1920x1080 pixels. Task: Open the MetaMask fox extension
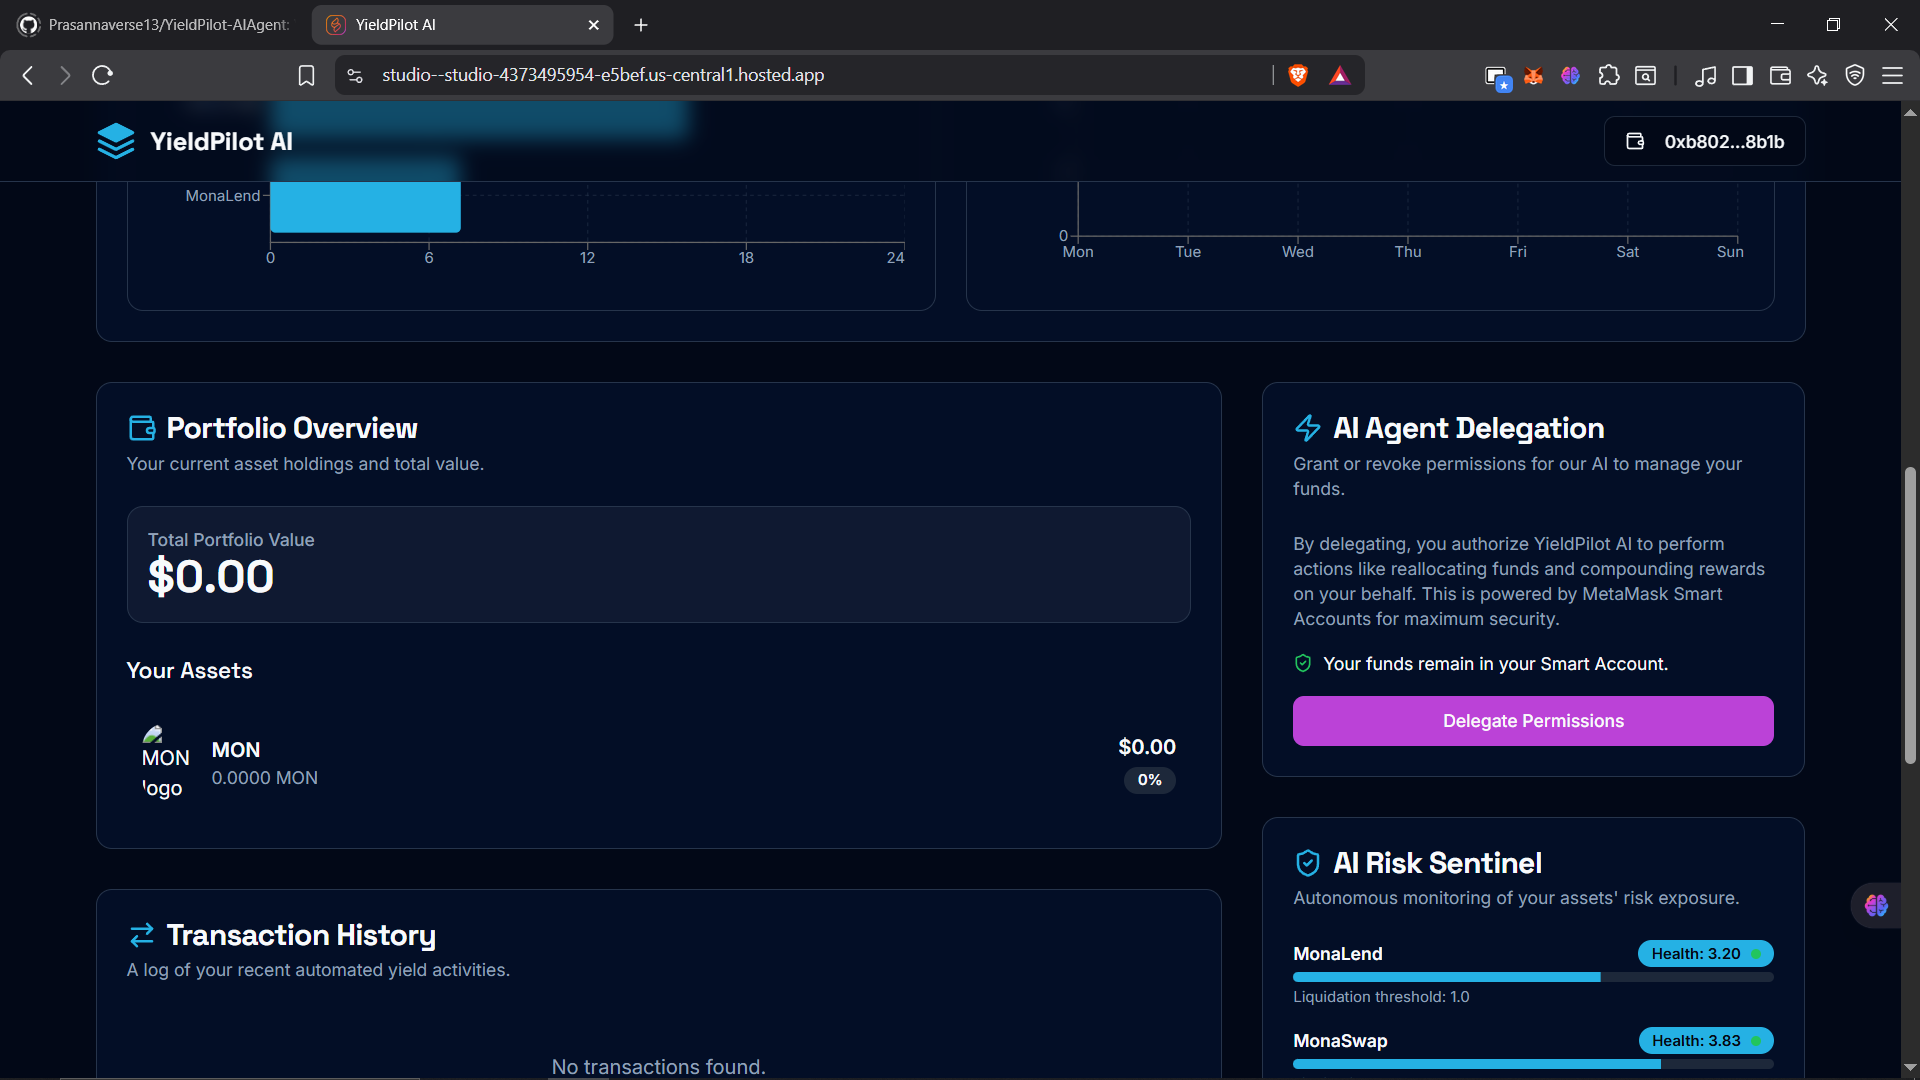(1533, 75)
